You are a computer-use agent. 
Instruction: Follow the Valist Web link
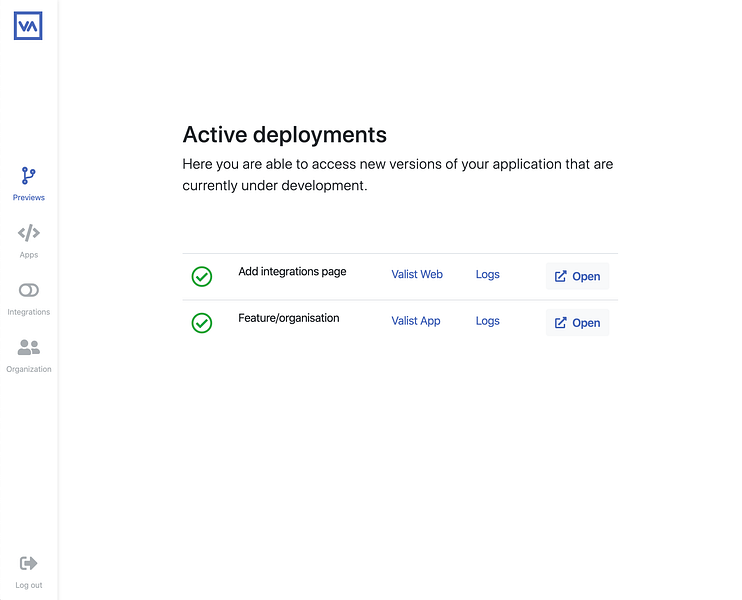click(417, 274)
